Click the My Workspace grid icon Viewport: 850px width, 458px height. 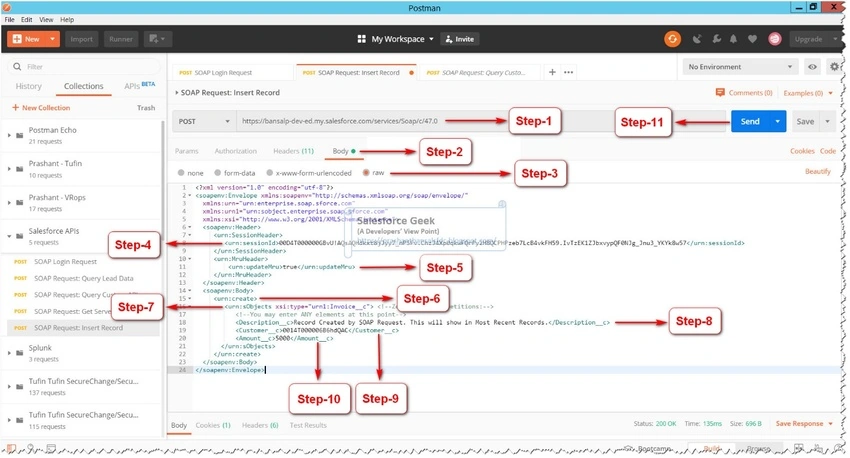pyautogui.click(x=362, y=39)
